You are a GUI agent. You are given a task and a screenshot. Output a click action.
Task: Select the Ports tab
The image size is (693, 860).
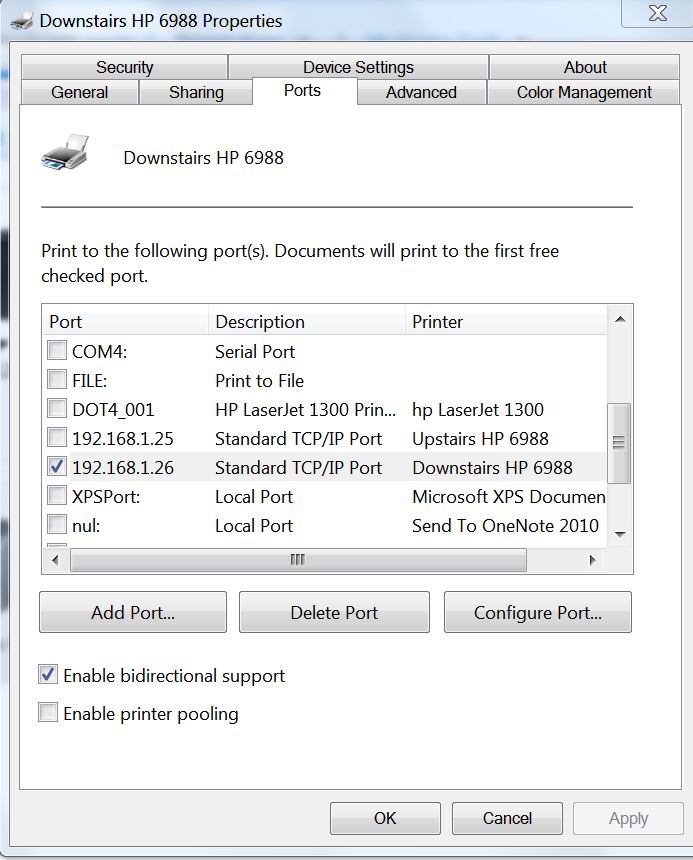[x=303, y=90]
